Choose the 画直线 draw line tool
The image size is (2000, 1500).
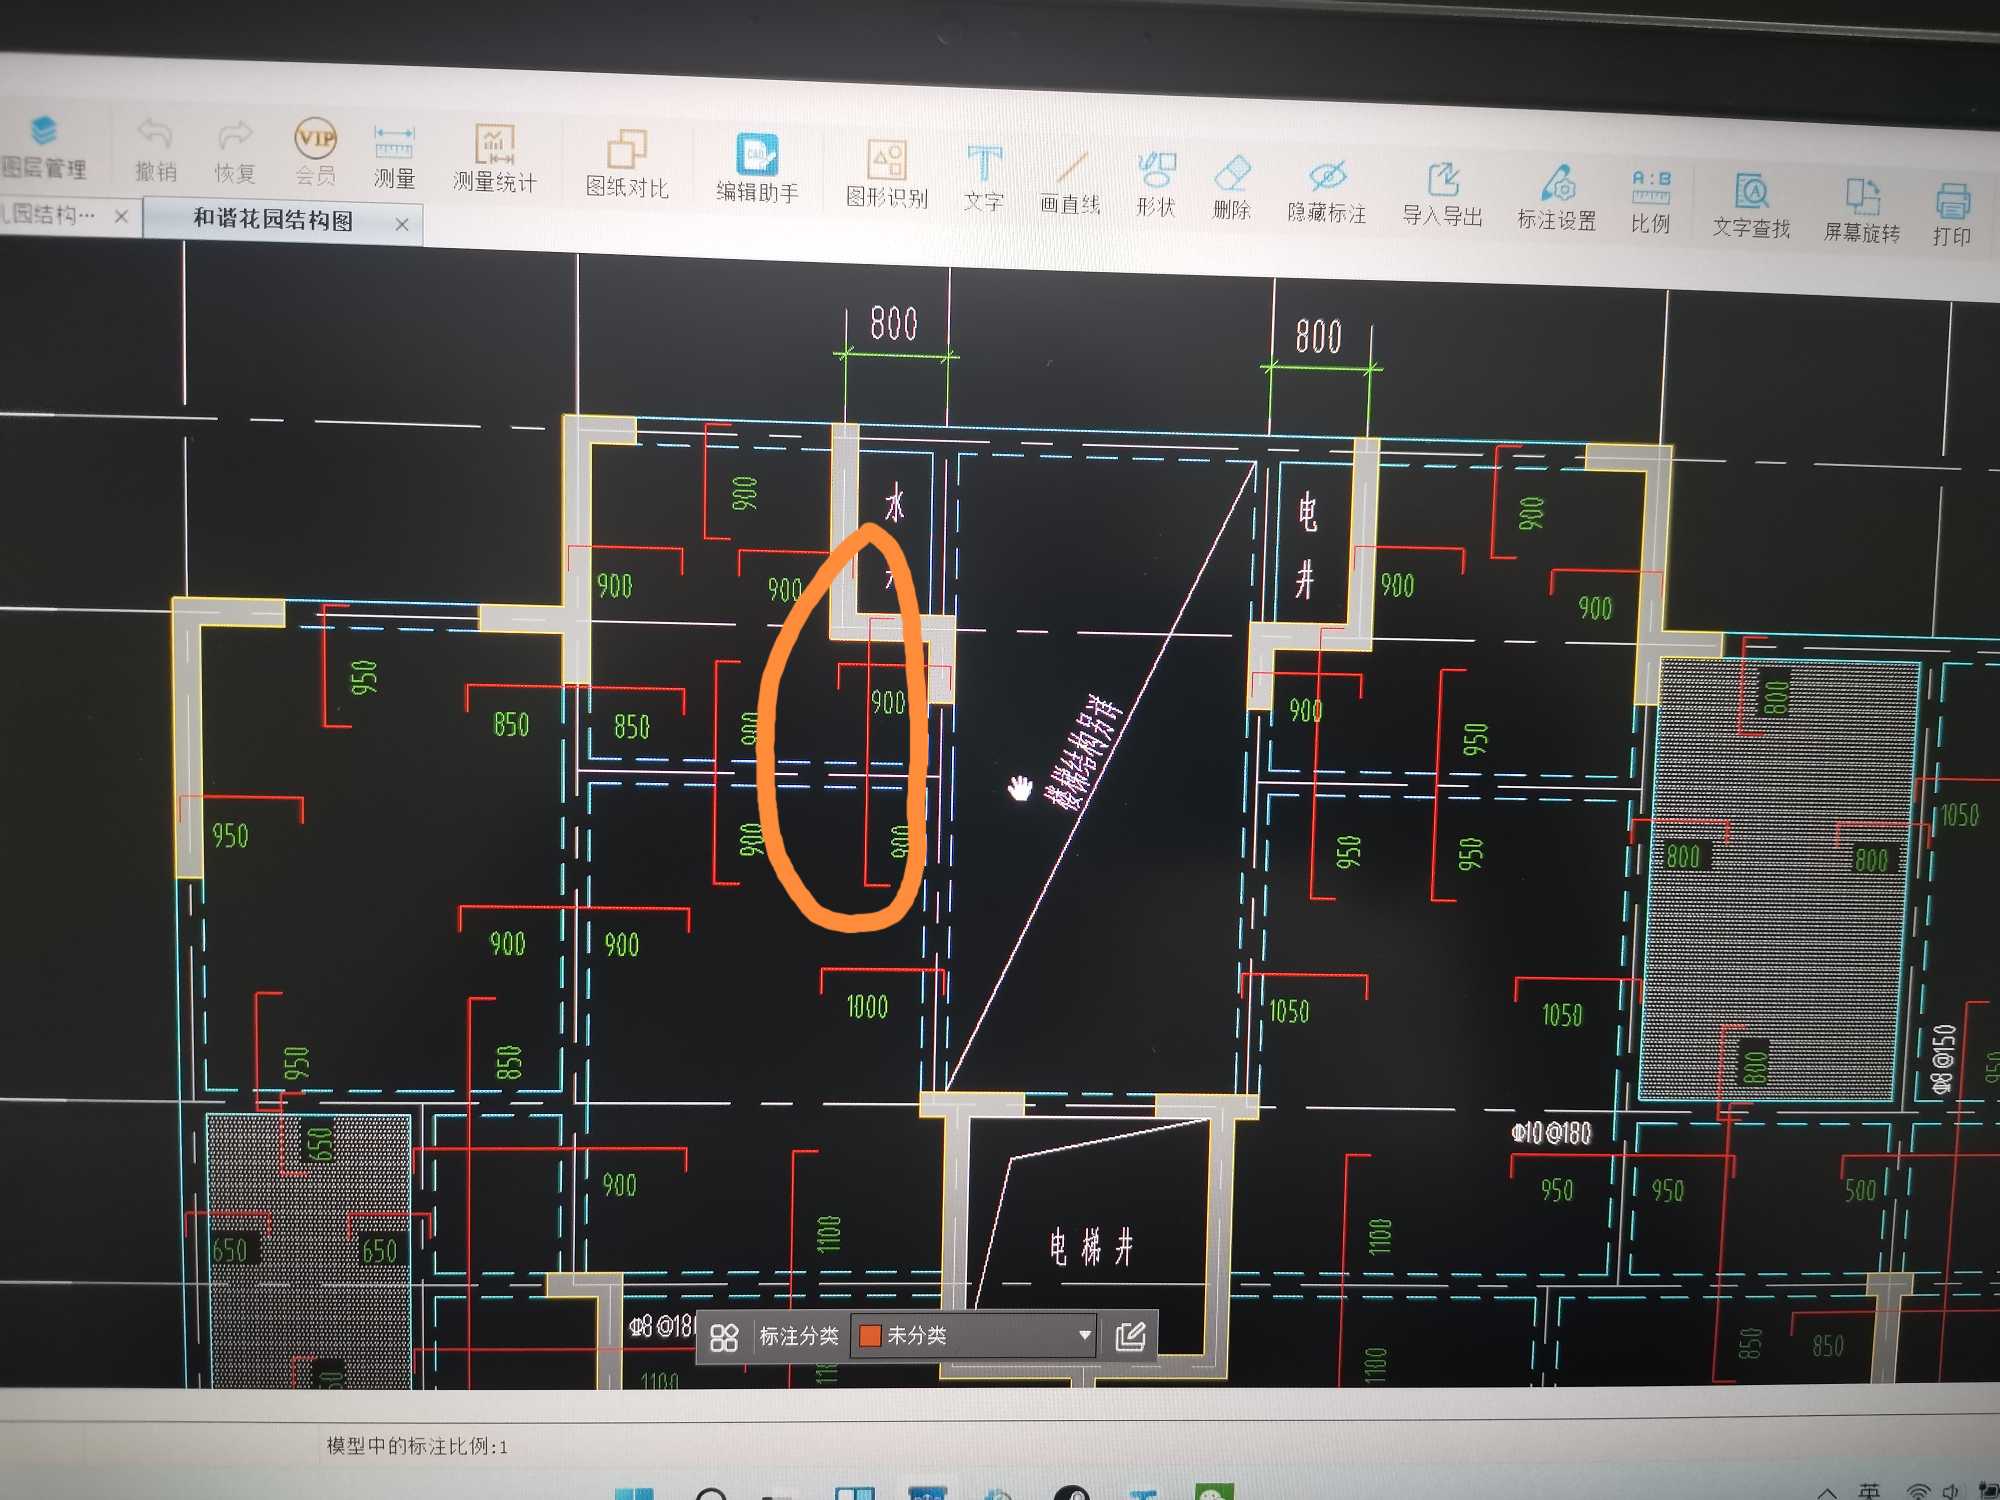pos(1070,183)
